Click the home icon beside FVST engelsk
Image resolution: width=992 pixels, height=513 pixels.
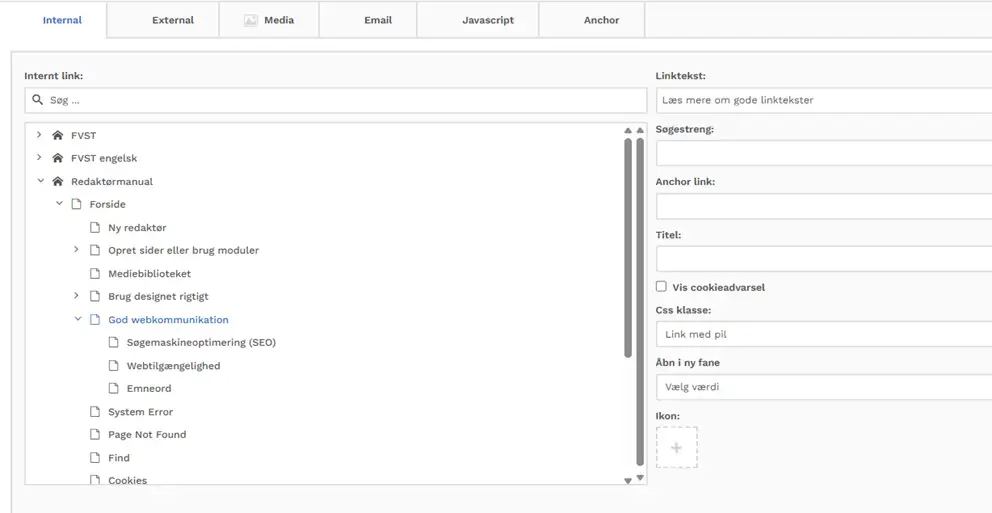pos(57,158)
